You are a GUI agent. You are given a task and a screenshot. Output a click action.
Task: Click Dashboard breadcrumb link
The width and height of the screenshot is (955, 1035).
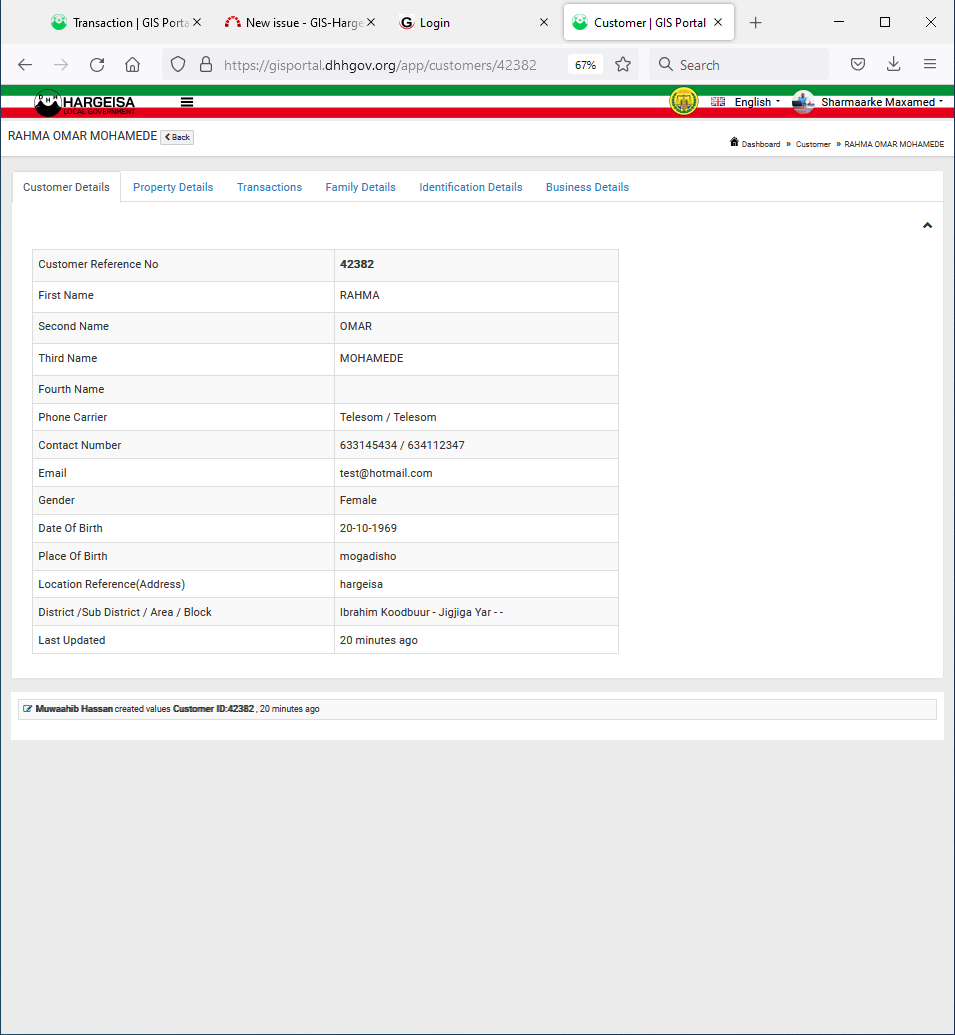tap(760, 144)
